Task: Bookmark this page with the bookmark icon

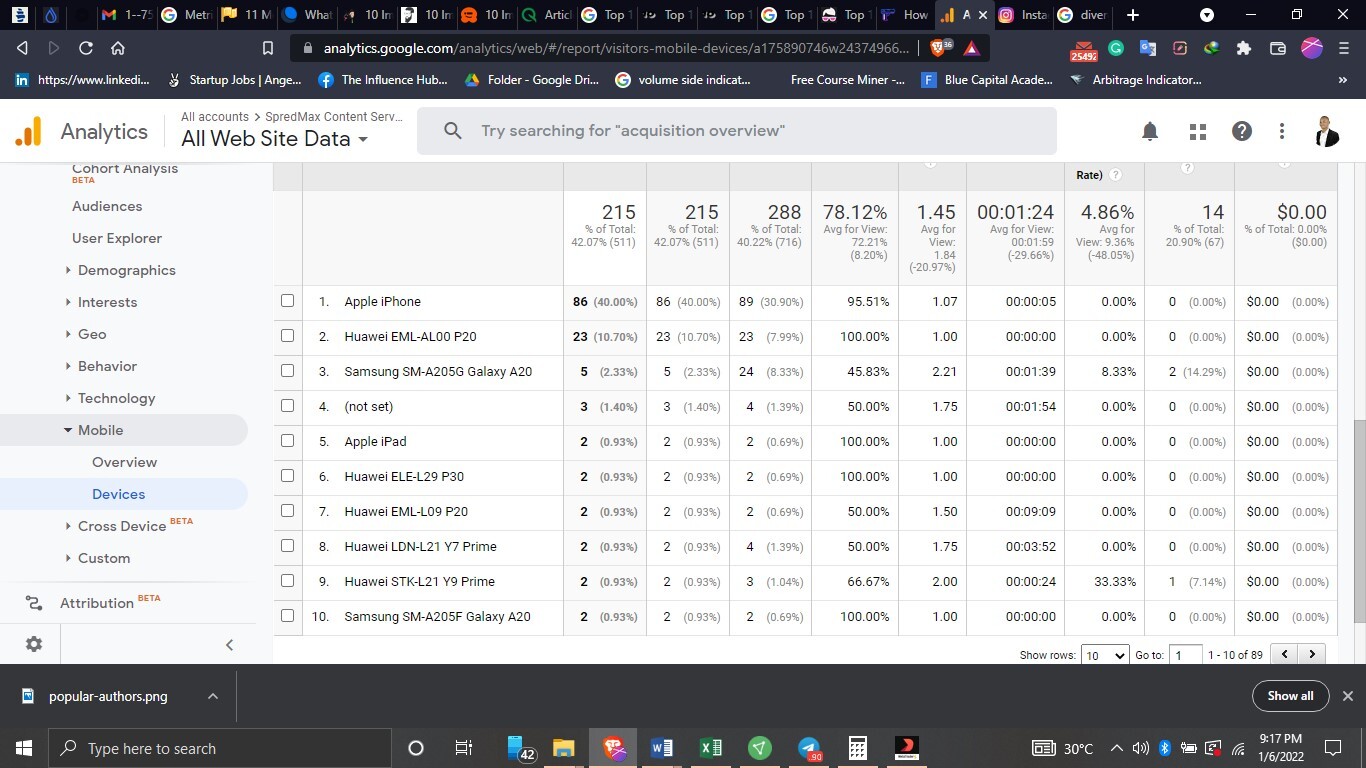Action: point(267,48)
